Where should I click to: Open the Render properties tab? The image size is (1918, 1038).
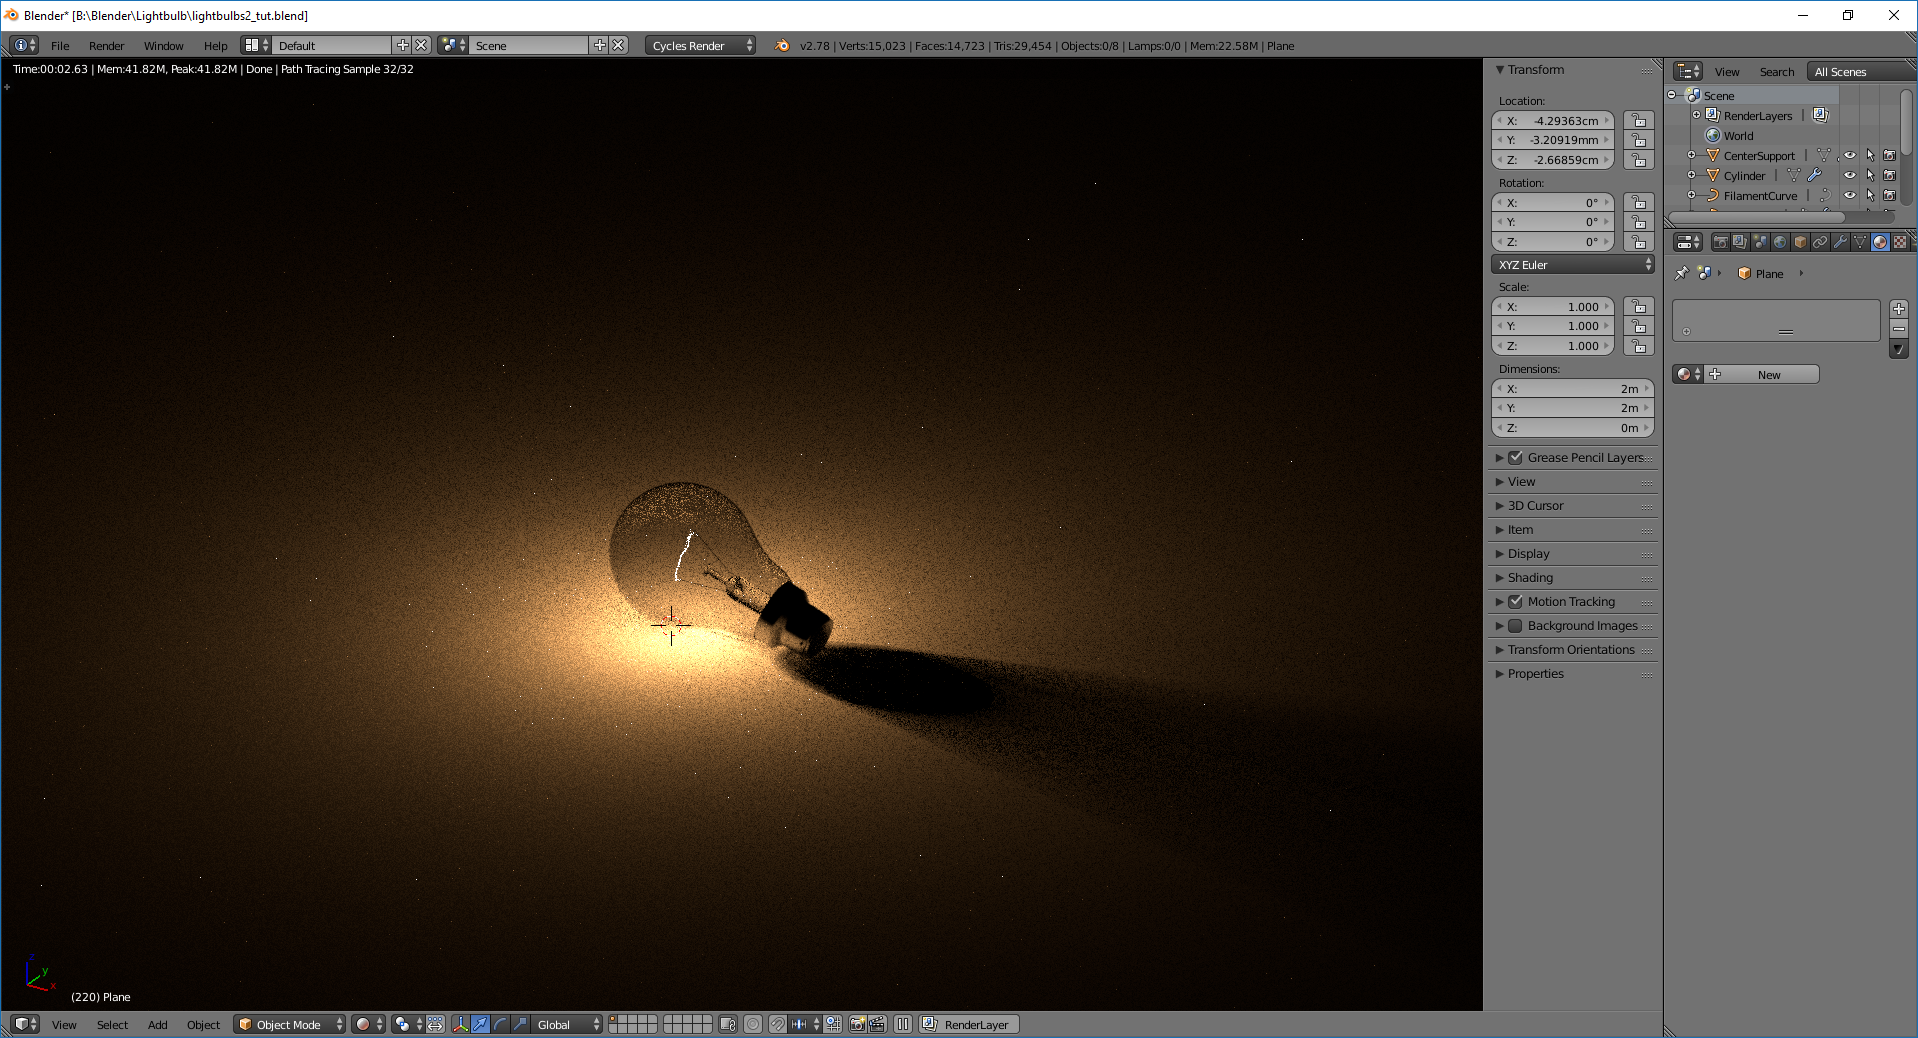[x=1720, y=242]
